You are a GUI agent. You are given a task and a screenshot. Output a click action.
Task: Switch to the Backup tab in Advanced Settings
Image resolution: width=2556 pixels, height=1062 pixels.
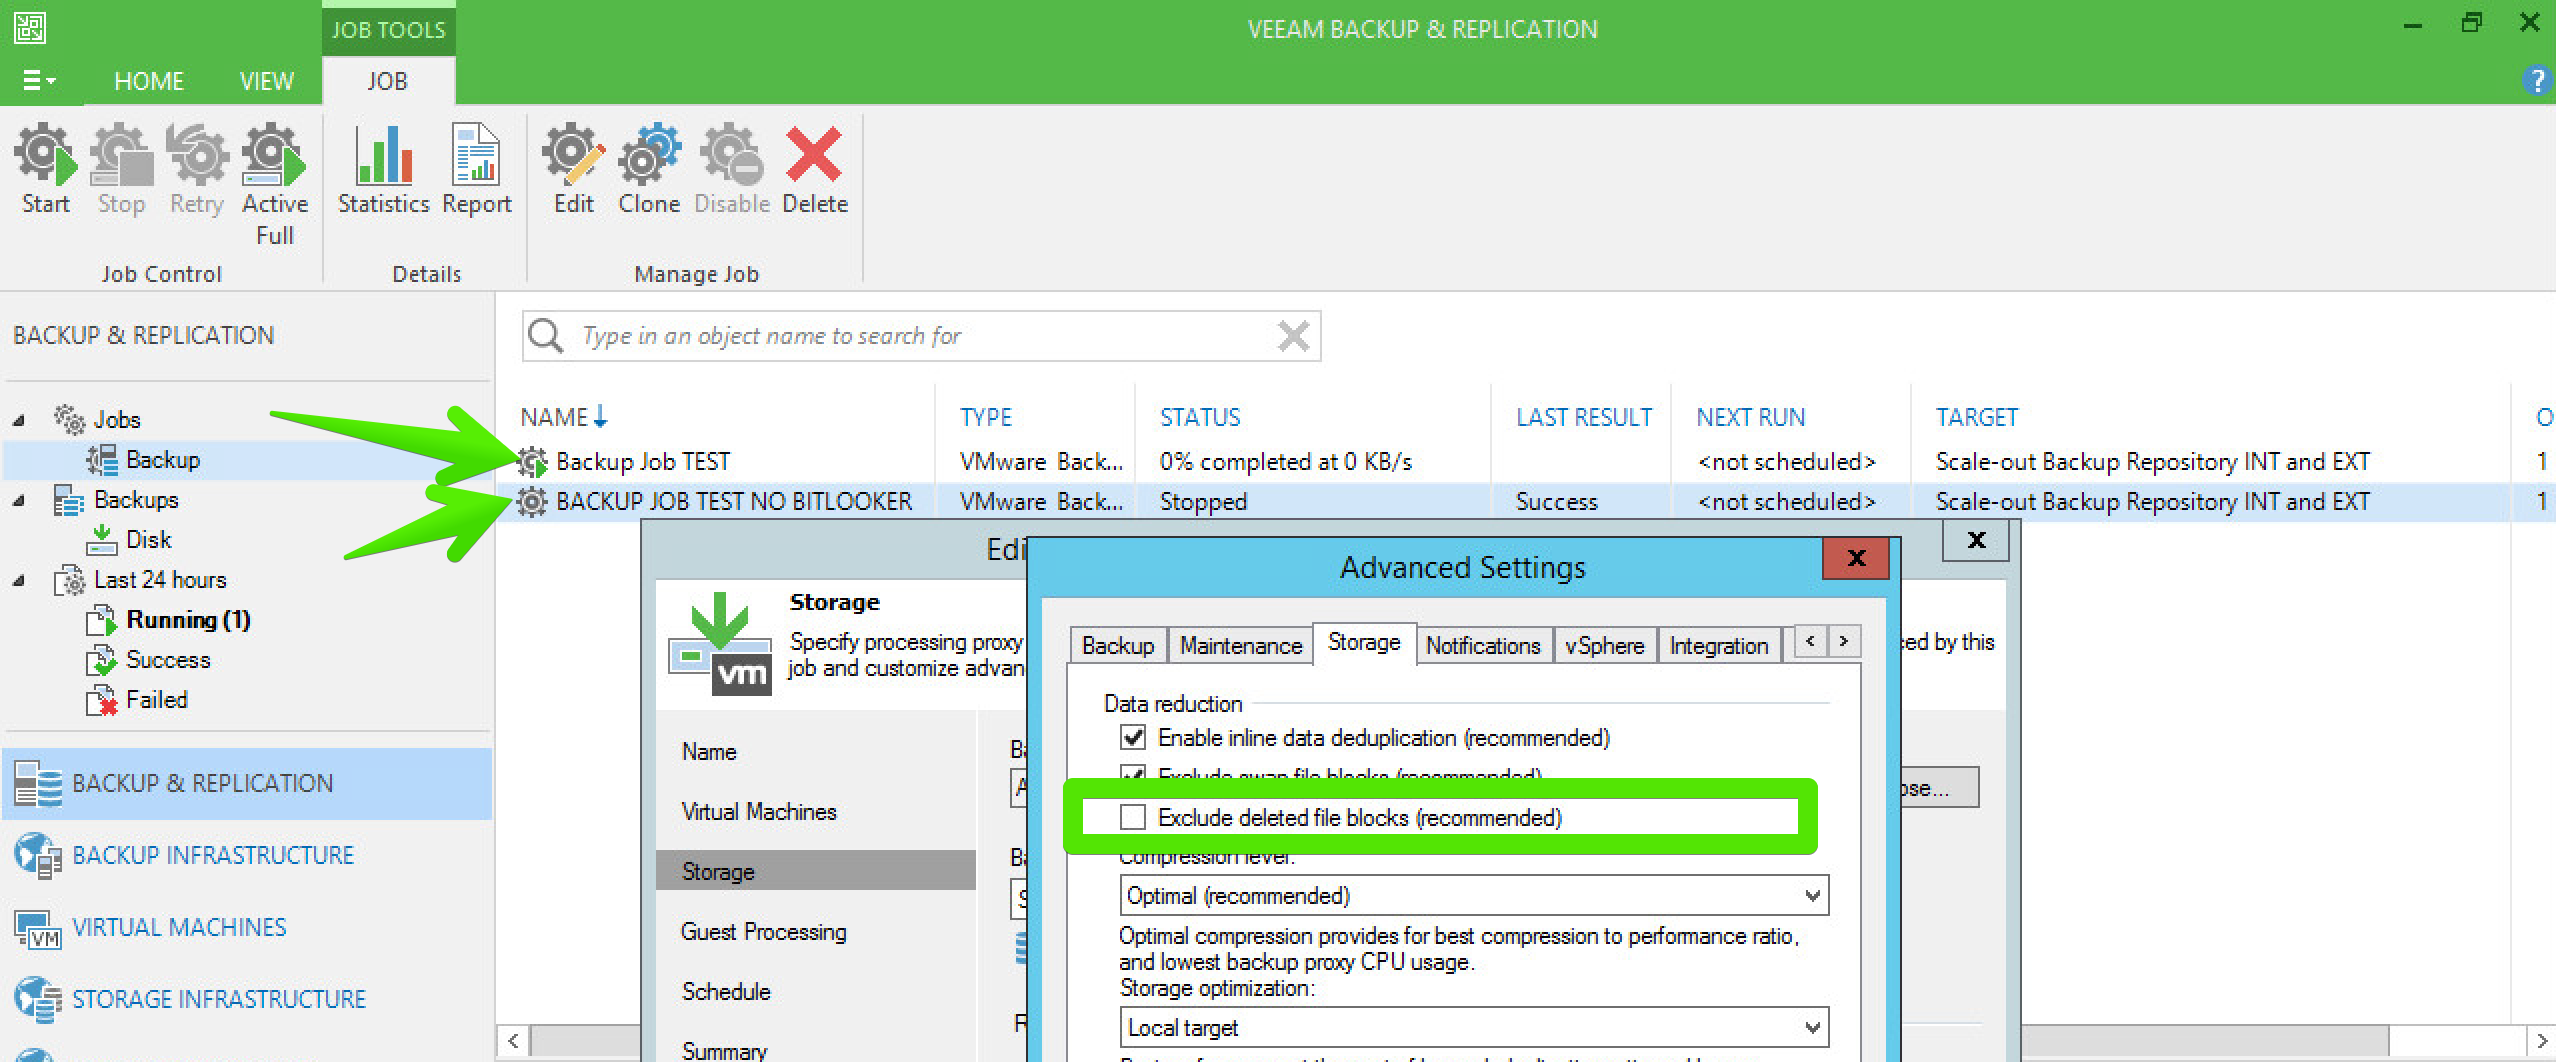(x=1118, y=646)
